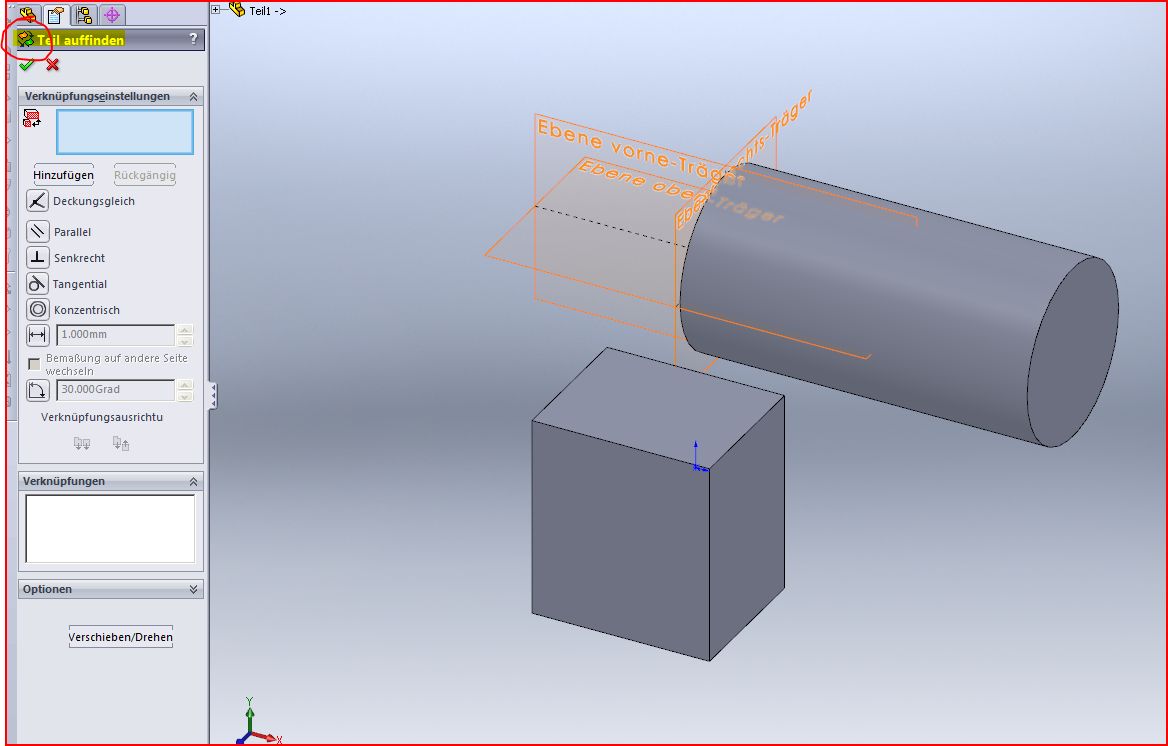The image size is (1168, 746).
Task: Open help for Teil auffinden
Action: pos(194,39)
